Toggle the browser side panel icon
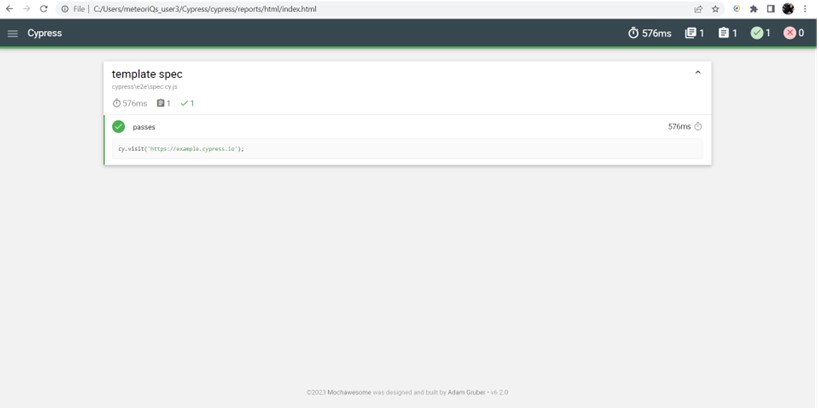The height and width of the screenshot is (408, 819). coord(770,9)
